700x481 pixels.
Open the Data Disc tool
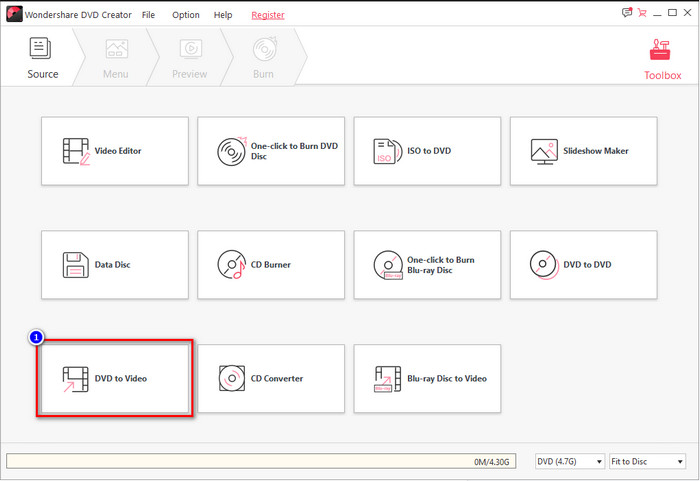pos(115,265)
